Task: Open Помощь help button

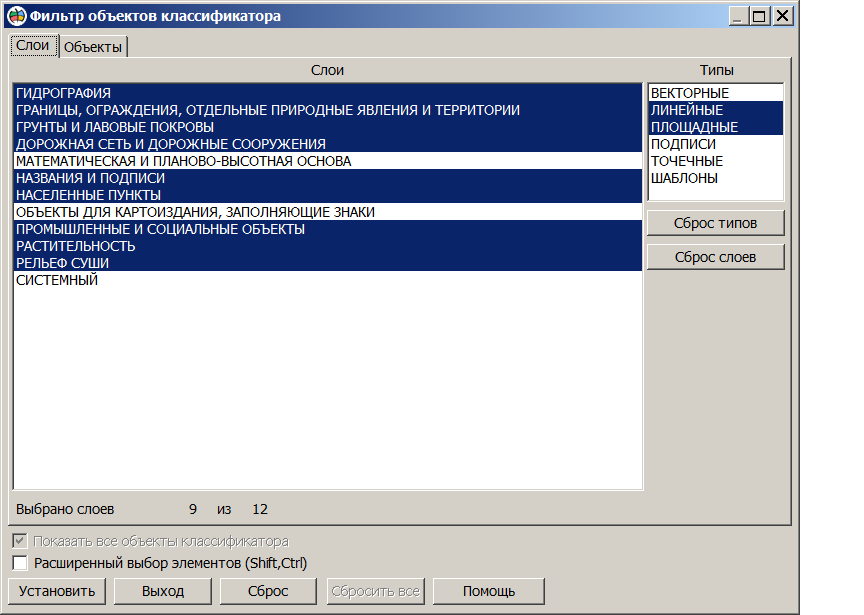Action: [489, 591]
